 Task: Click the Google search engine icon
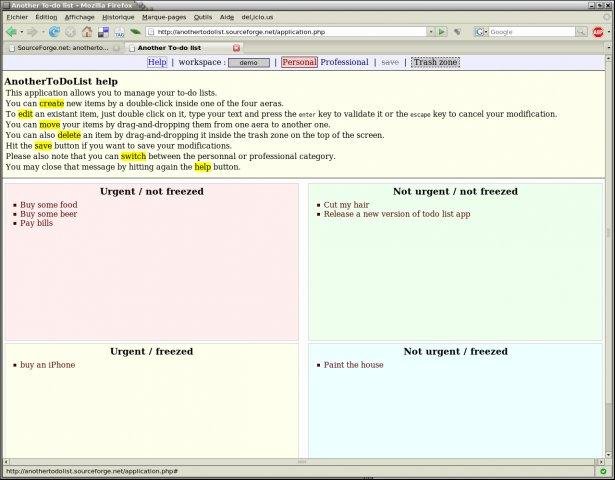pyautogui.click(x=479, y=32)
